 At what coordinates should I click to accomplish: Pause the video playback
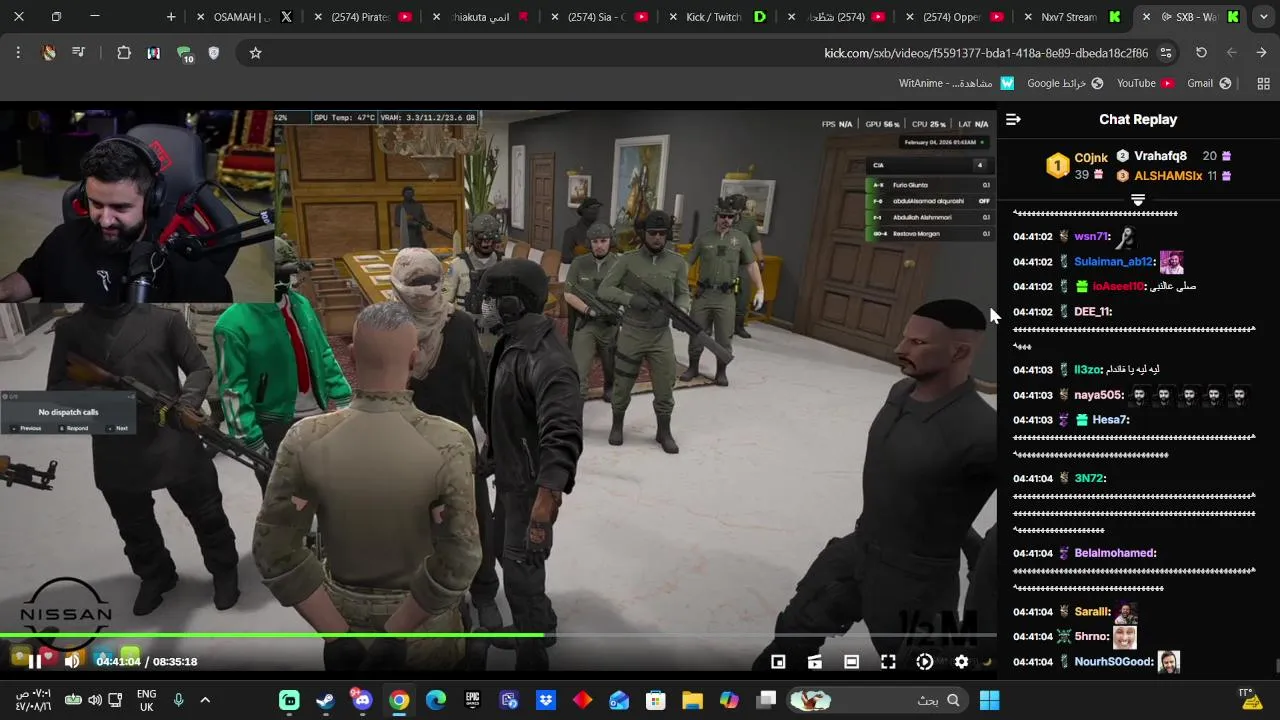tap(34, 661)
